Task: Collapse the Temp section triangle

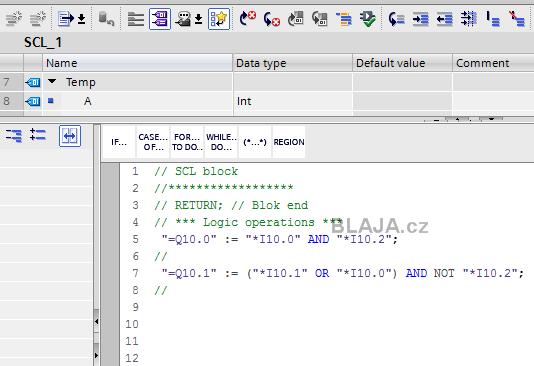Action: (x=52, y=81)
